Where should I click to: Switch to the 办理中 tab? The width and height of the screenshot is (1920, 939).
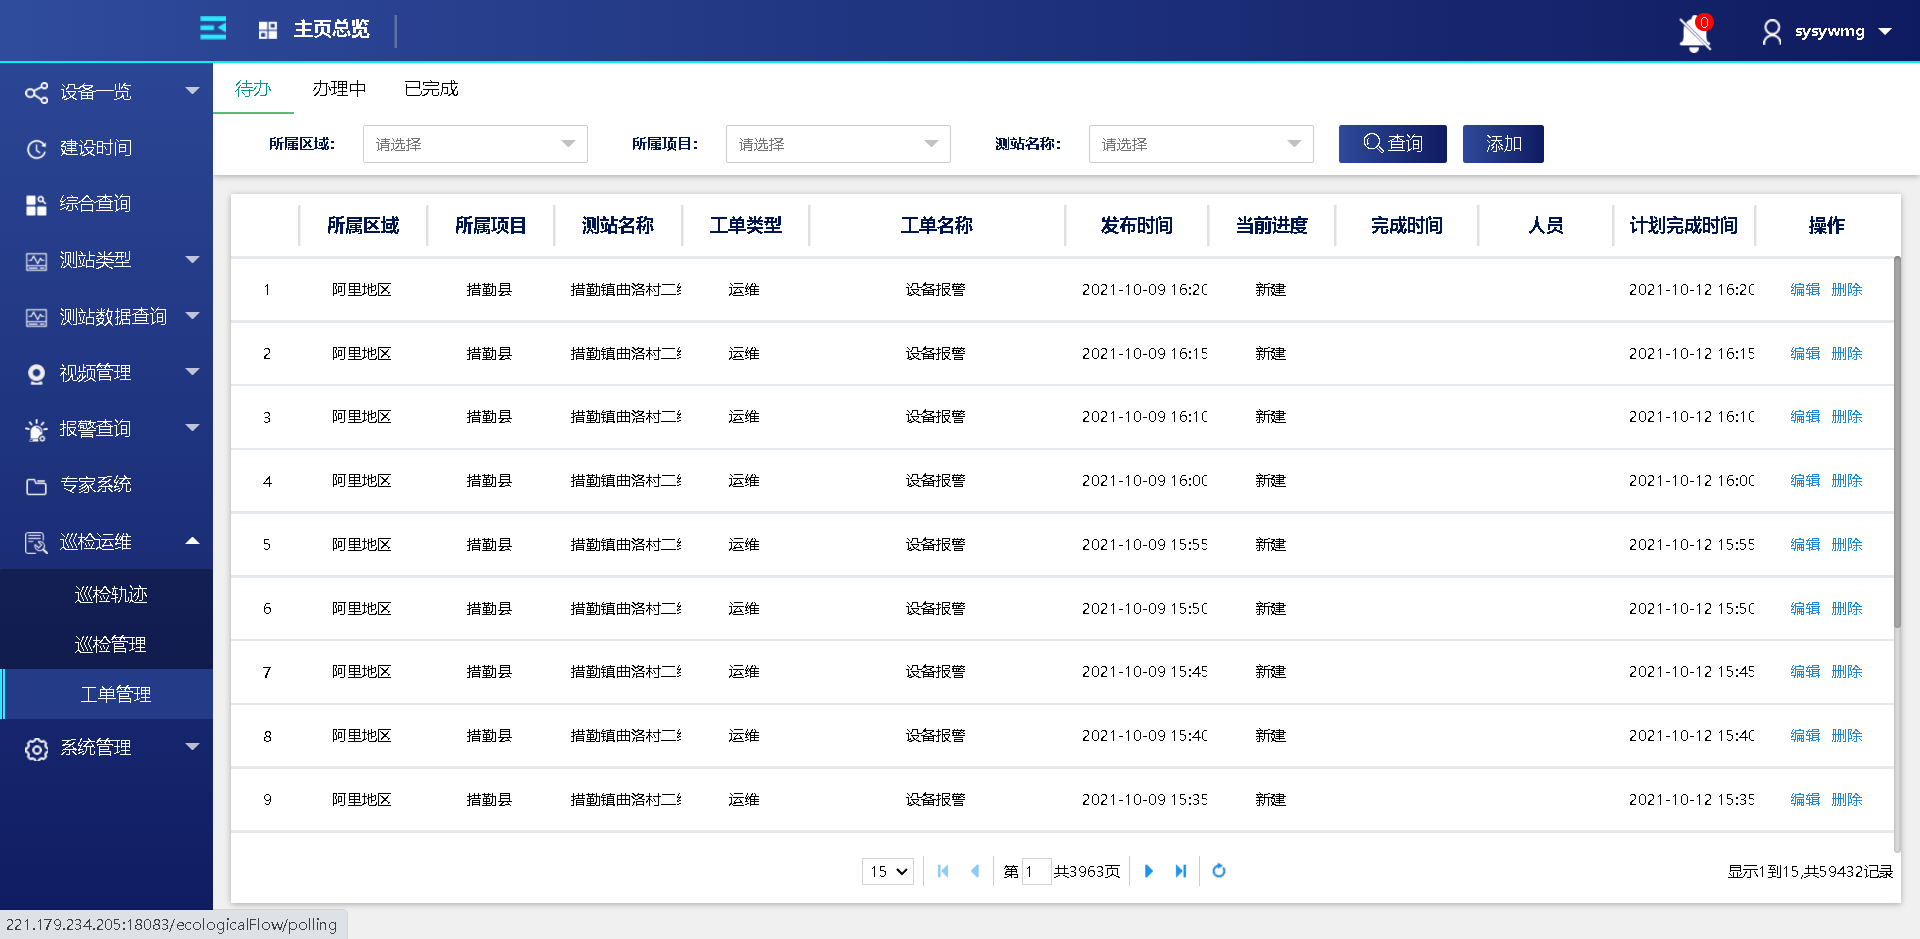pos(339,89)
